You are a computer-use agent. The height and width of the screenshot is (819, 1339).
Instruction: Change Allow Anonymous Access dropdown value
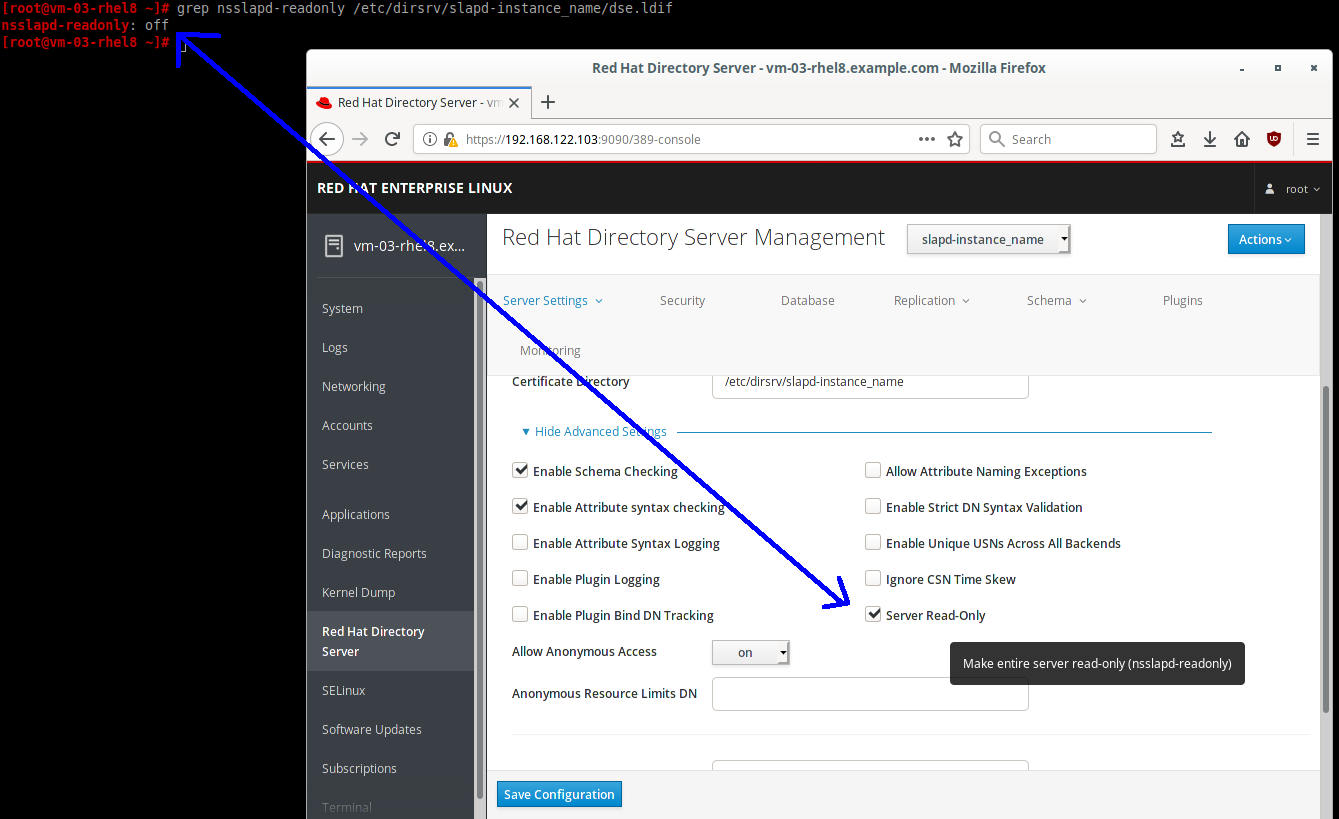751,653
